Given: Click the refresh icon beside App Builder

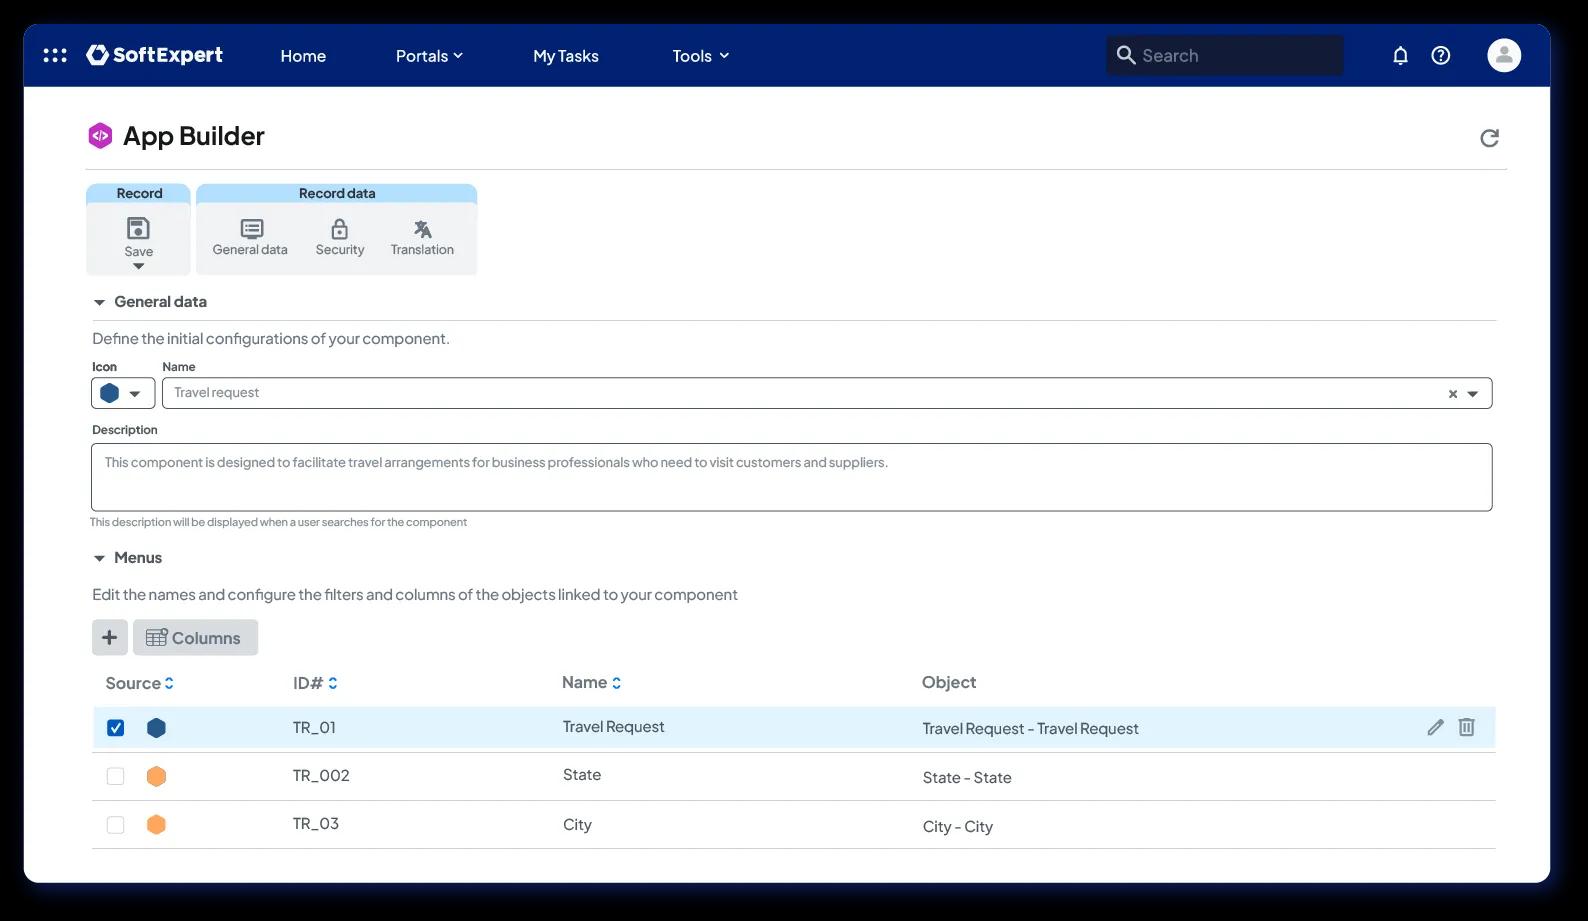Looking at the screenshot, I should coord(1489,138).
